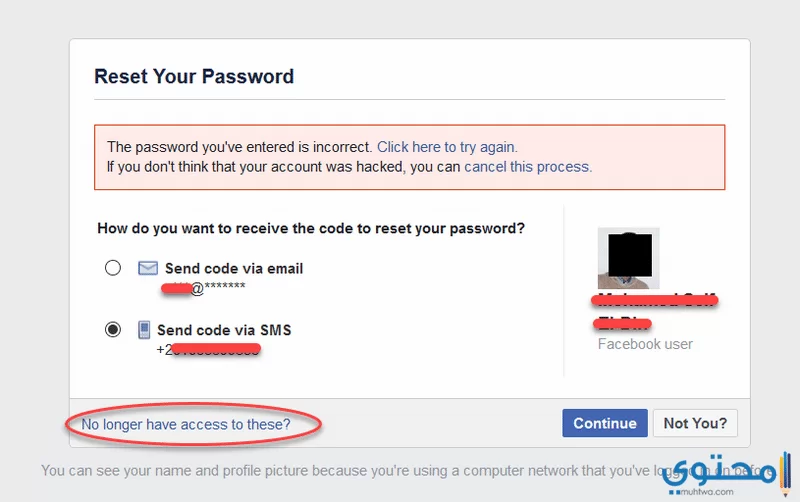Click the redacted user name under profile picture
This screenshot has width=800, height=502.
tap(655, 311)
